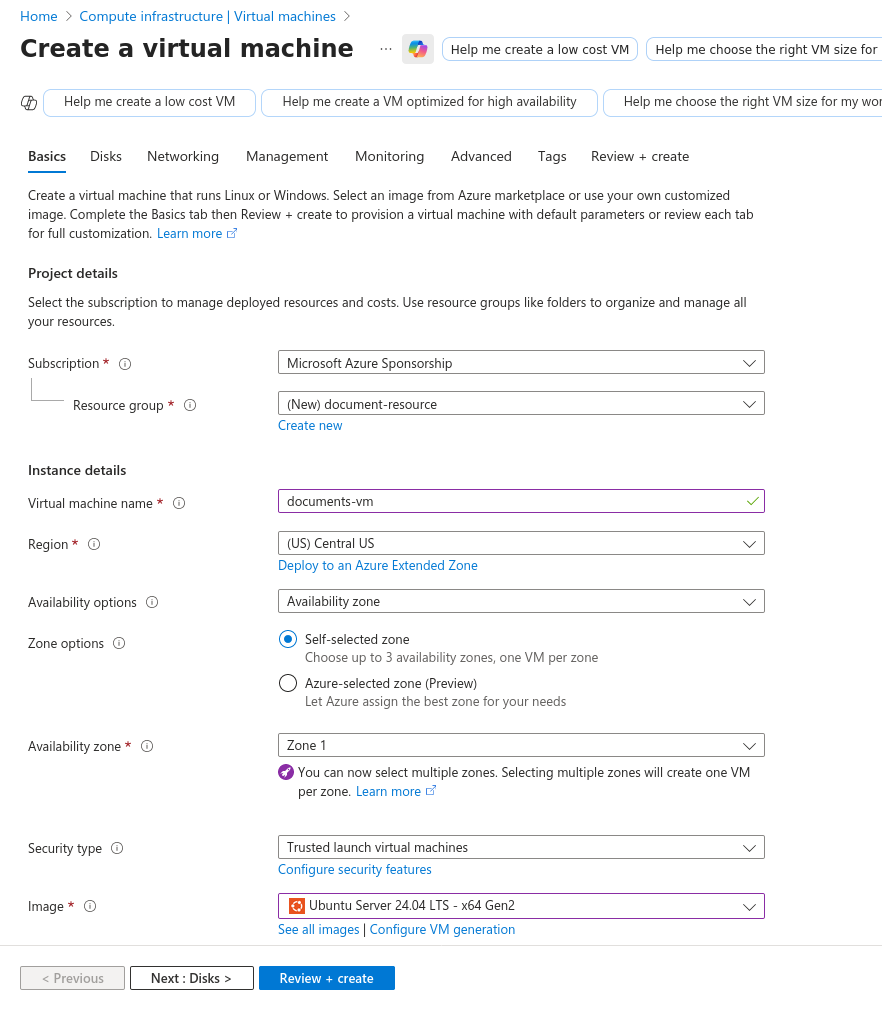Image resolution: width=882 pixels, height=1013 pixels.
Task: Click Virtual machine name info icon
Action: click(179, 503)
